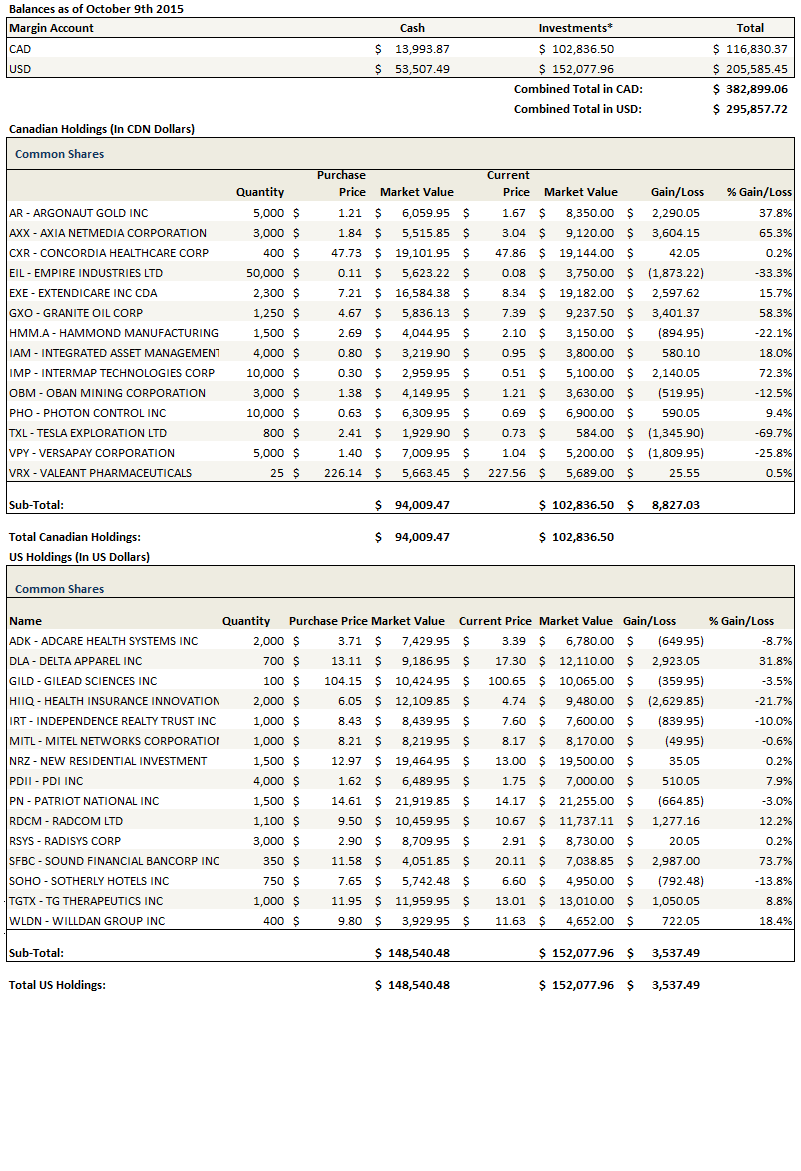Select the Total US Holdings label
Screen dimensions: 801x1171
tap(57, 985)
